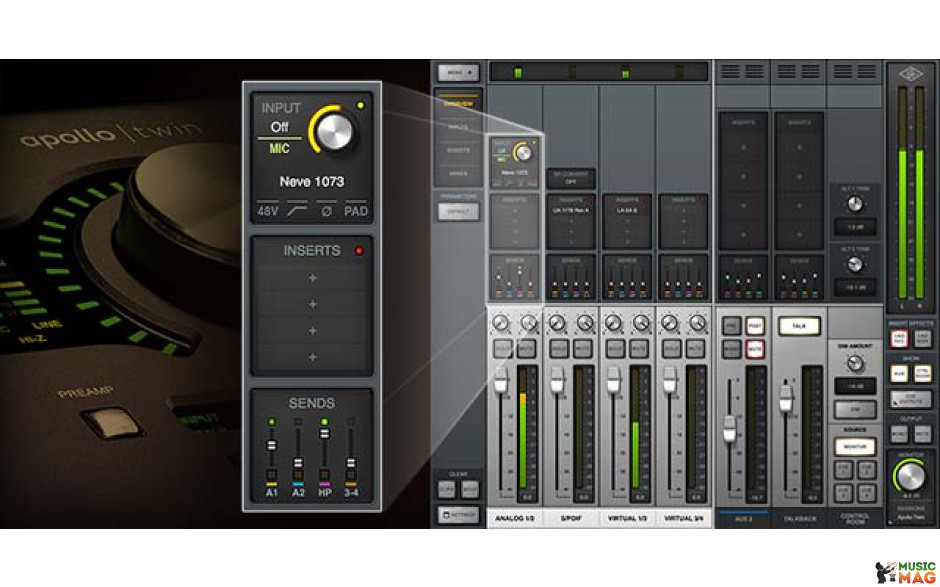Click the large MONITOR level knob

pyautogui.click(x=911, y=475)
